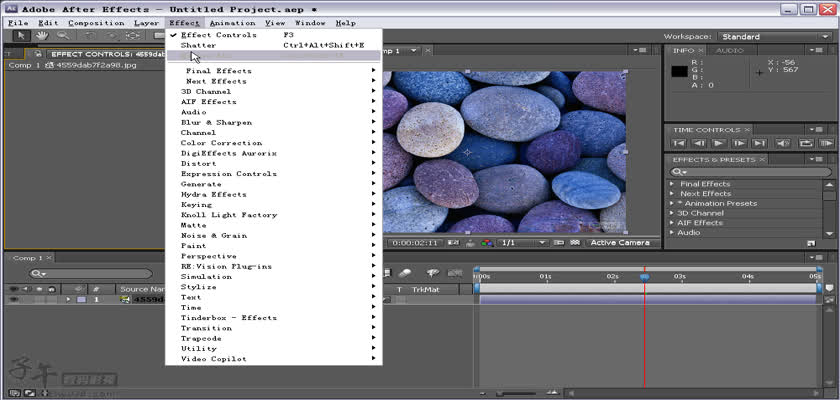Open Time Controls panel options menu
This screenshot has width=840, height=400.
pos(816,130)
